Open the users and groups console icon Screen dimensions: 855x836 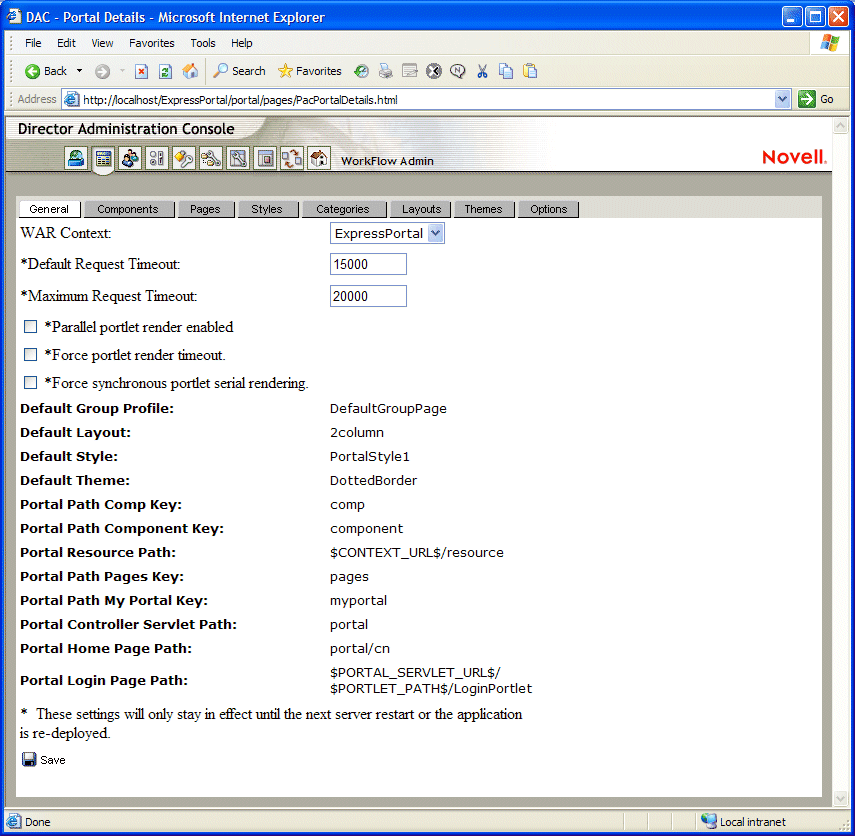point(130,158)
